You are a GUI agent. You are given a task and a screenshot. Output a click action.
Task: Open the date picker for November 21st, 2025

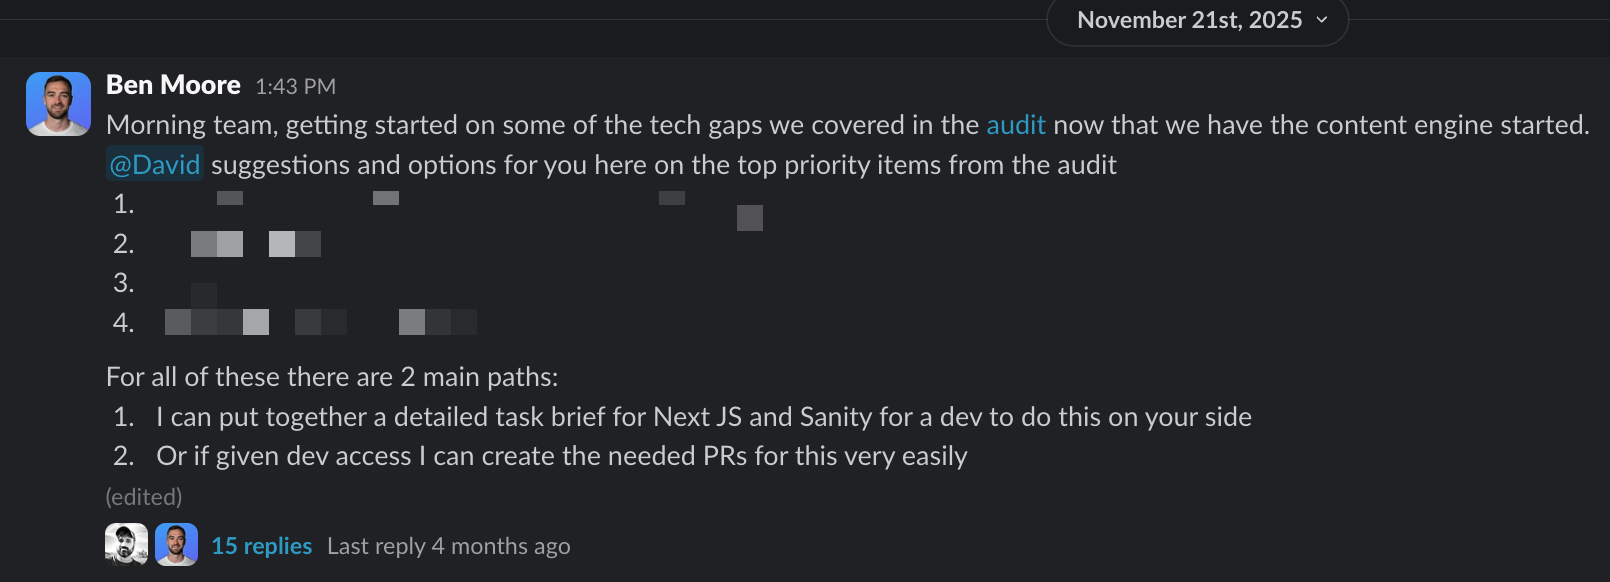1188,19
